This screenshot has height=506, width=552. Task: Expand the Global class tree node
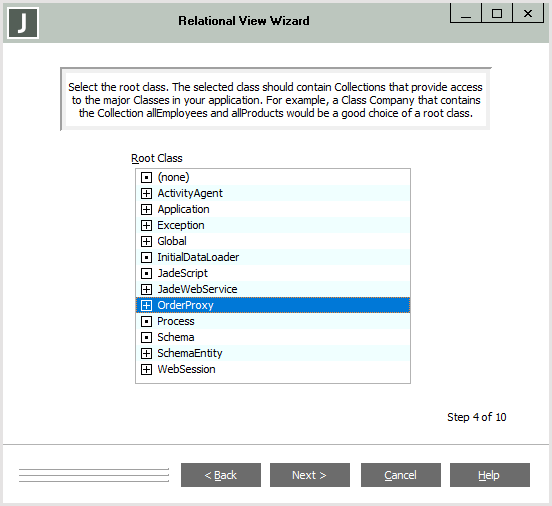pyautogui.click(x=146, y=241)
